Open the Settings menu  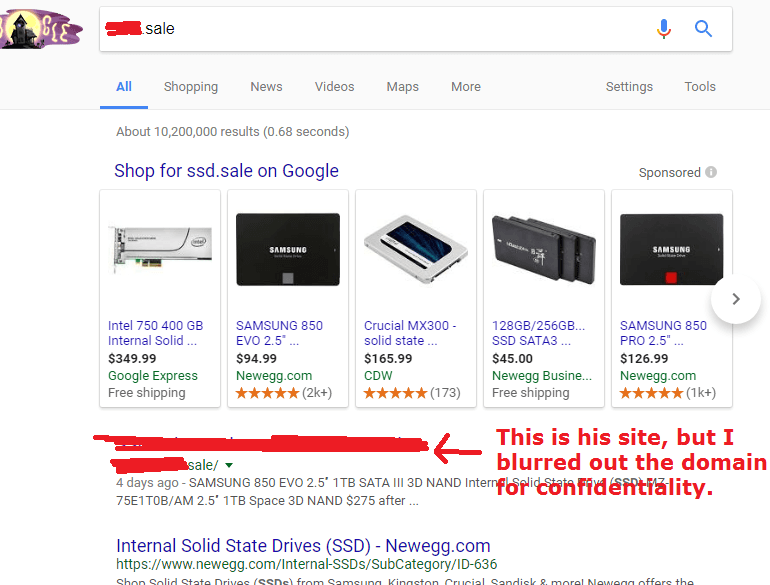coord(629,86)
